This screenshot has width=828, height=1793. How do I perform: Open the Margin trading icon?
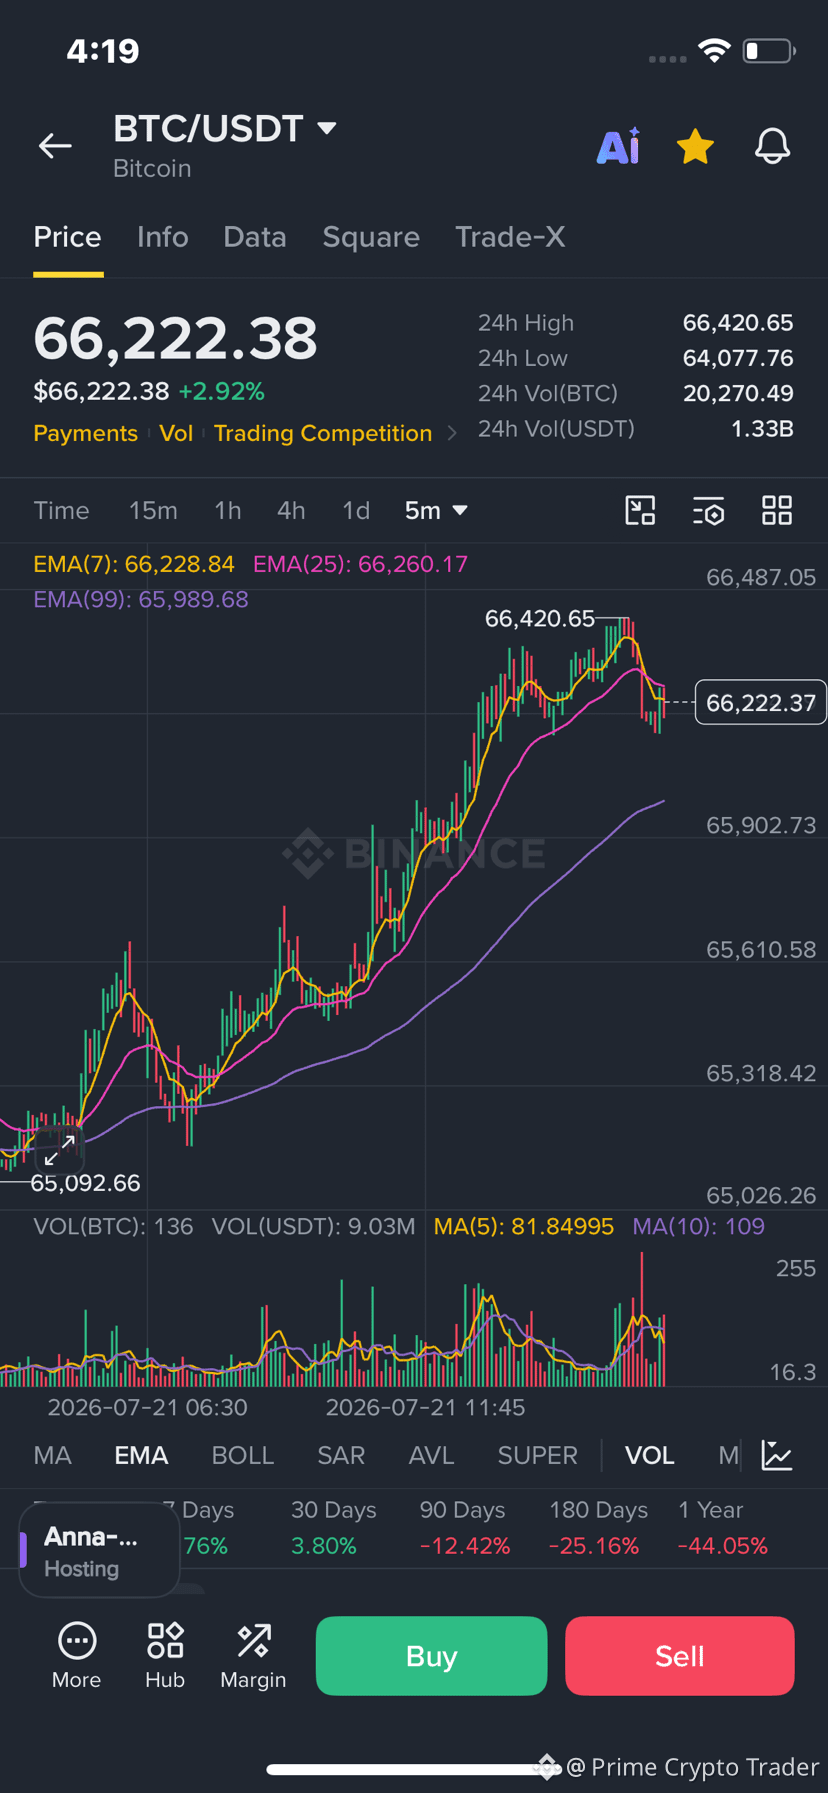coord(253,1656)
